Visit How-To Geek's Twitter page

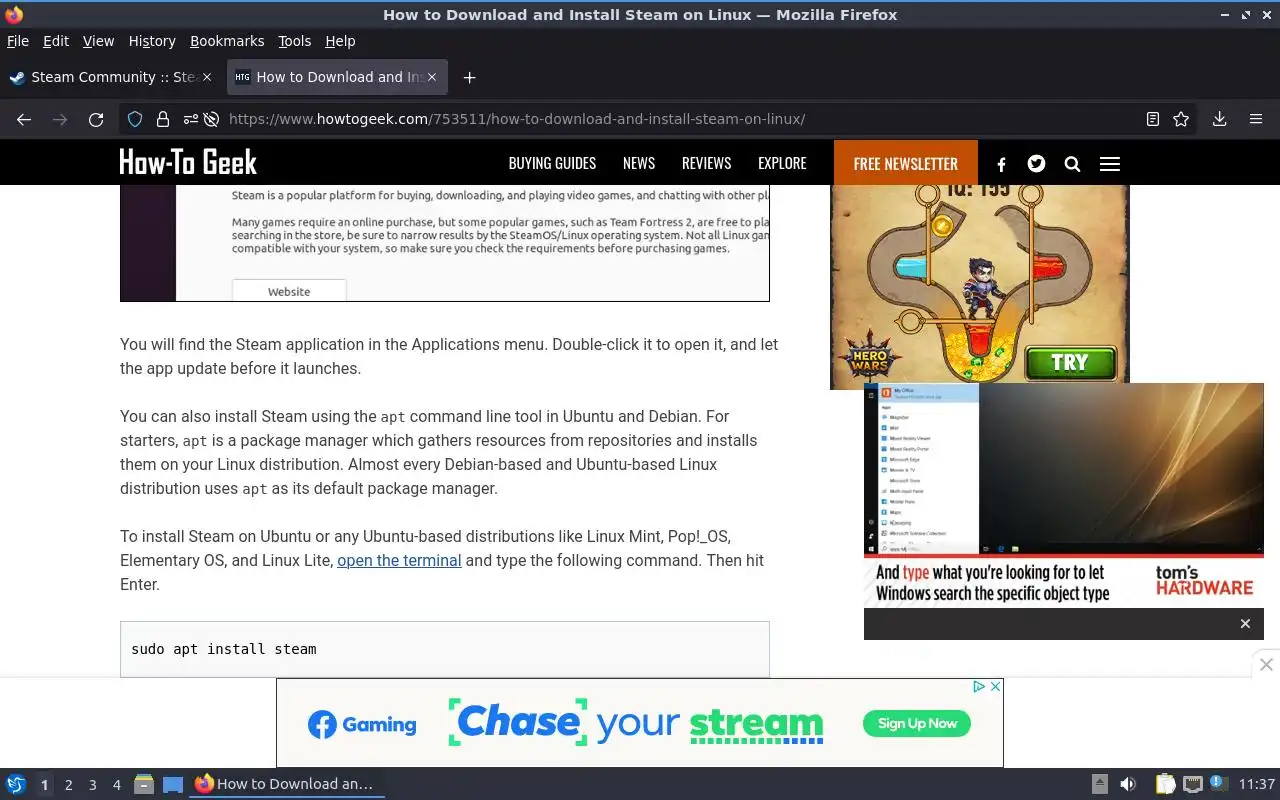pyautogui.click(x=1036, y=163)
